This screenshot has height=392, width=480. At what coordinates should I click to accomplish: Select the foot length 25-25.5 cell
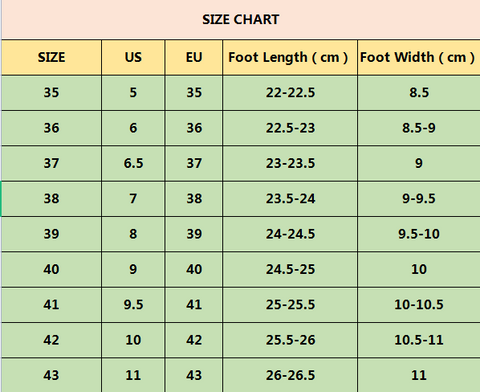pos(290,305)
